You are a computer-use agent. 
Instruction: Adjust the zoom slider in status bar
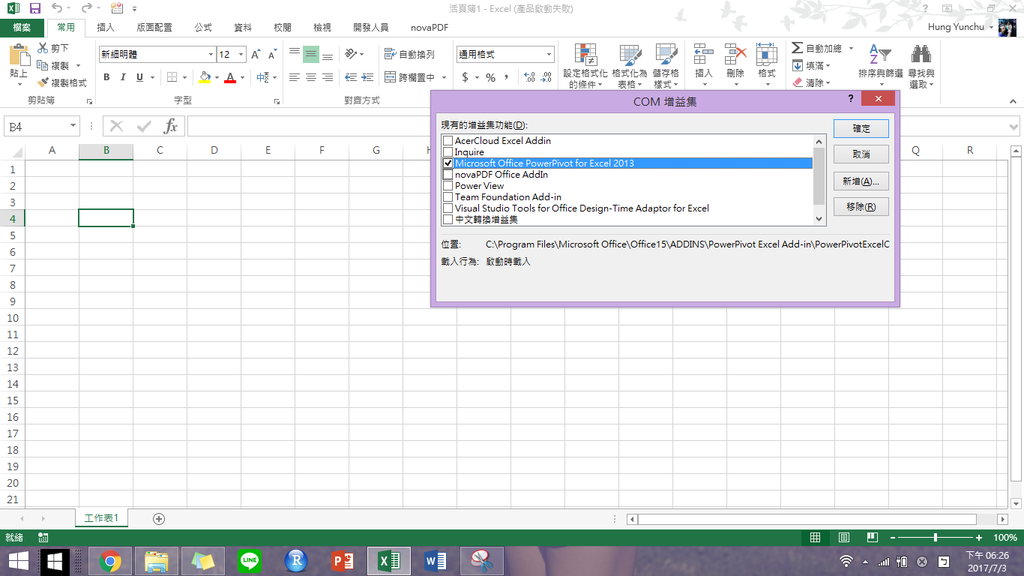[x=935, y=537]
